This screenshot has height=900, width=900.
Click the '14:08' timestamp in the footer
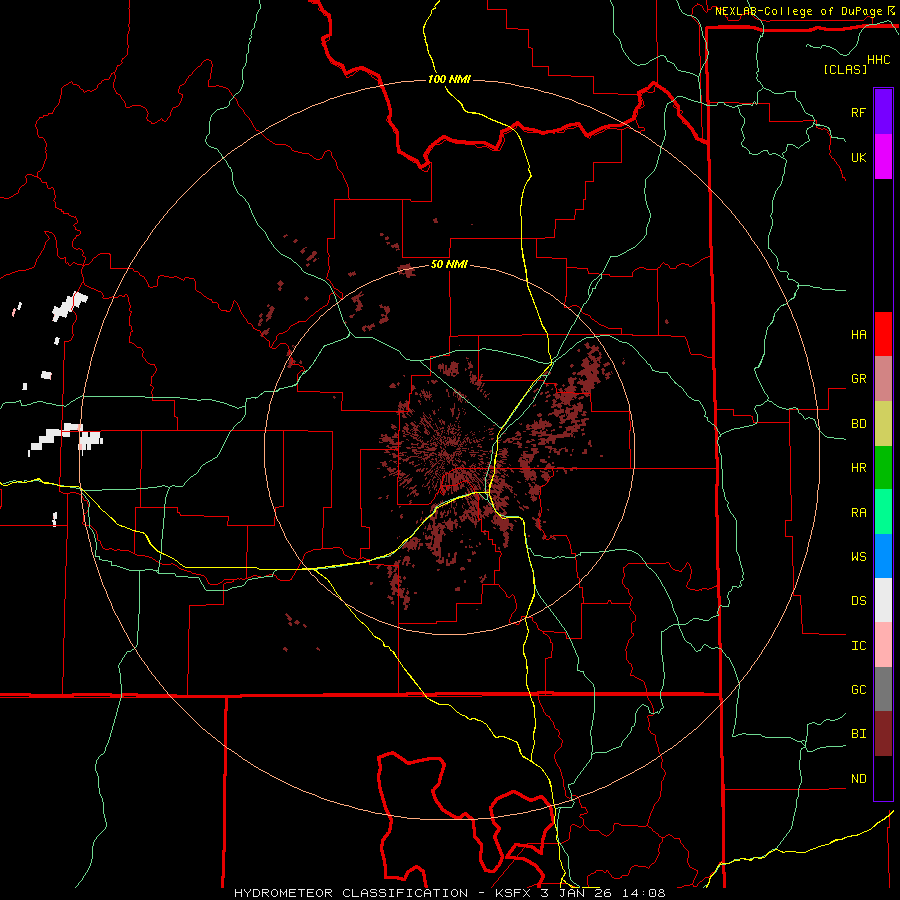pyautogui.click(x=645, y=893)
